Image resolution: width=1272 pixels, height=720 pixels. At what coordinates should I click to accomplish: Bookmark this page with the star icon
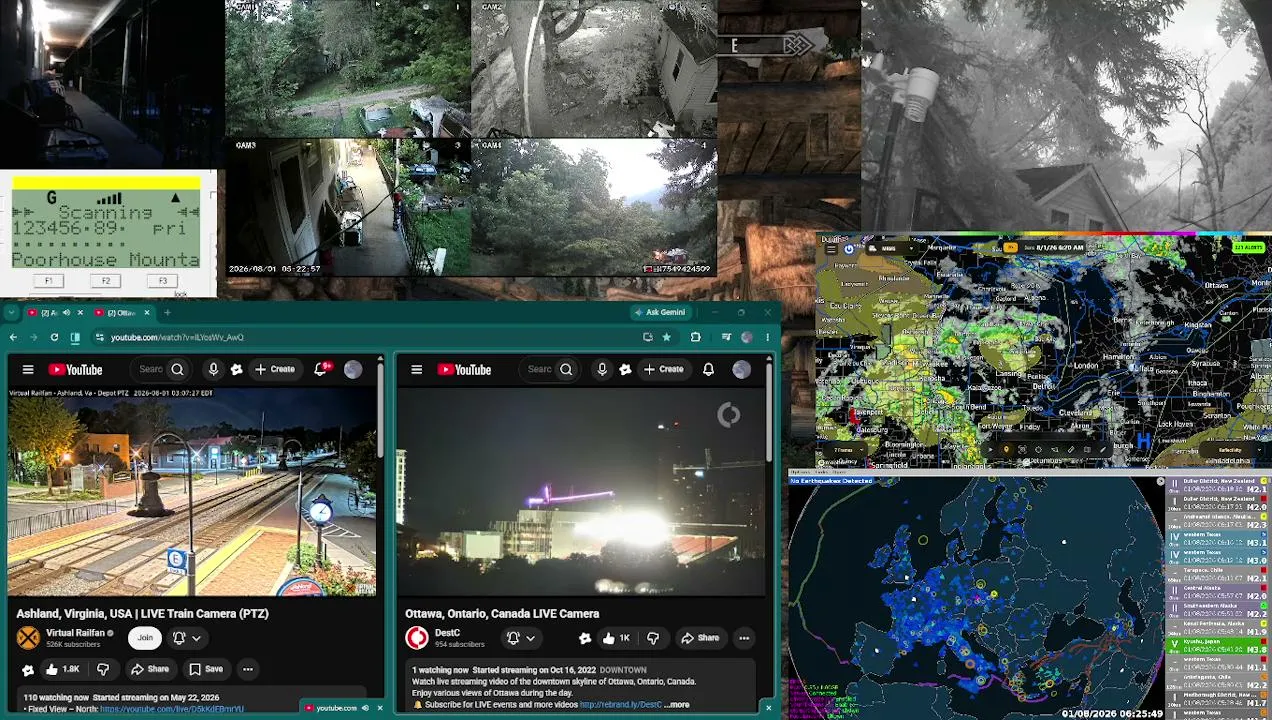click(x=667, y=337)
